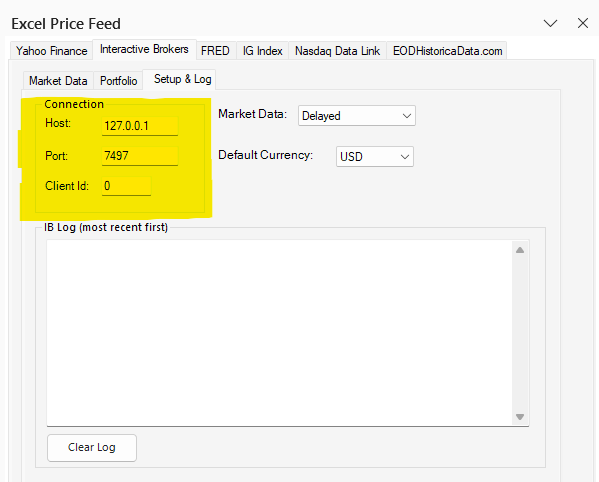Click the Port: label
Image resolution: width=599 pixels, height=482 pixels.
pyautogui.click(x=57, y=156)
